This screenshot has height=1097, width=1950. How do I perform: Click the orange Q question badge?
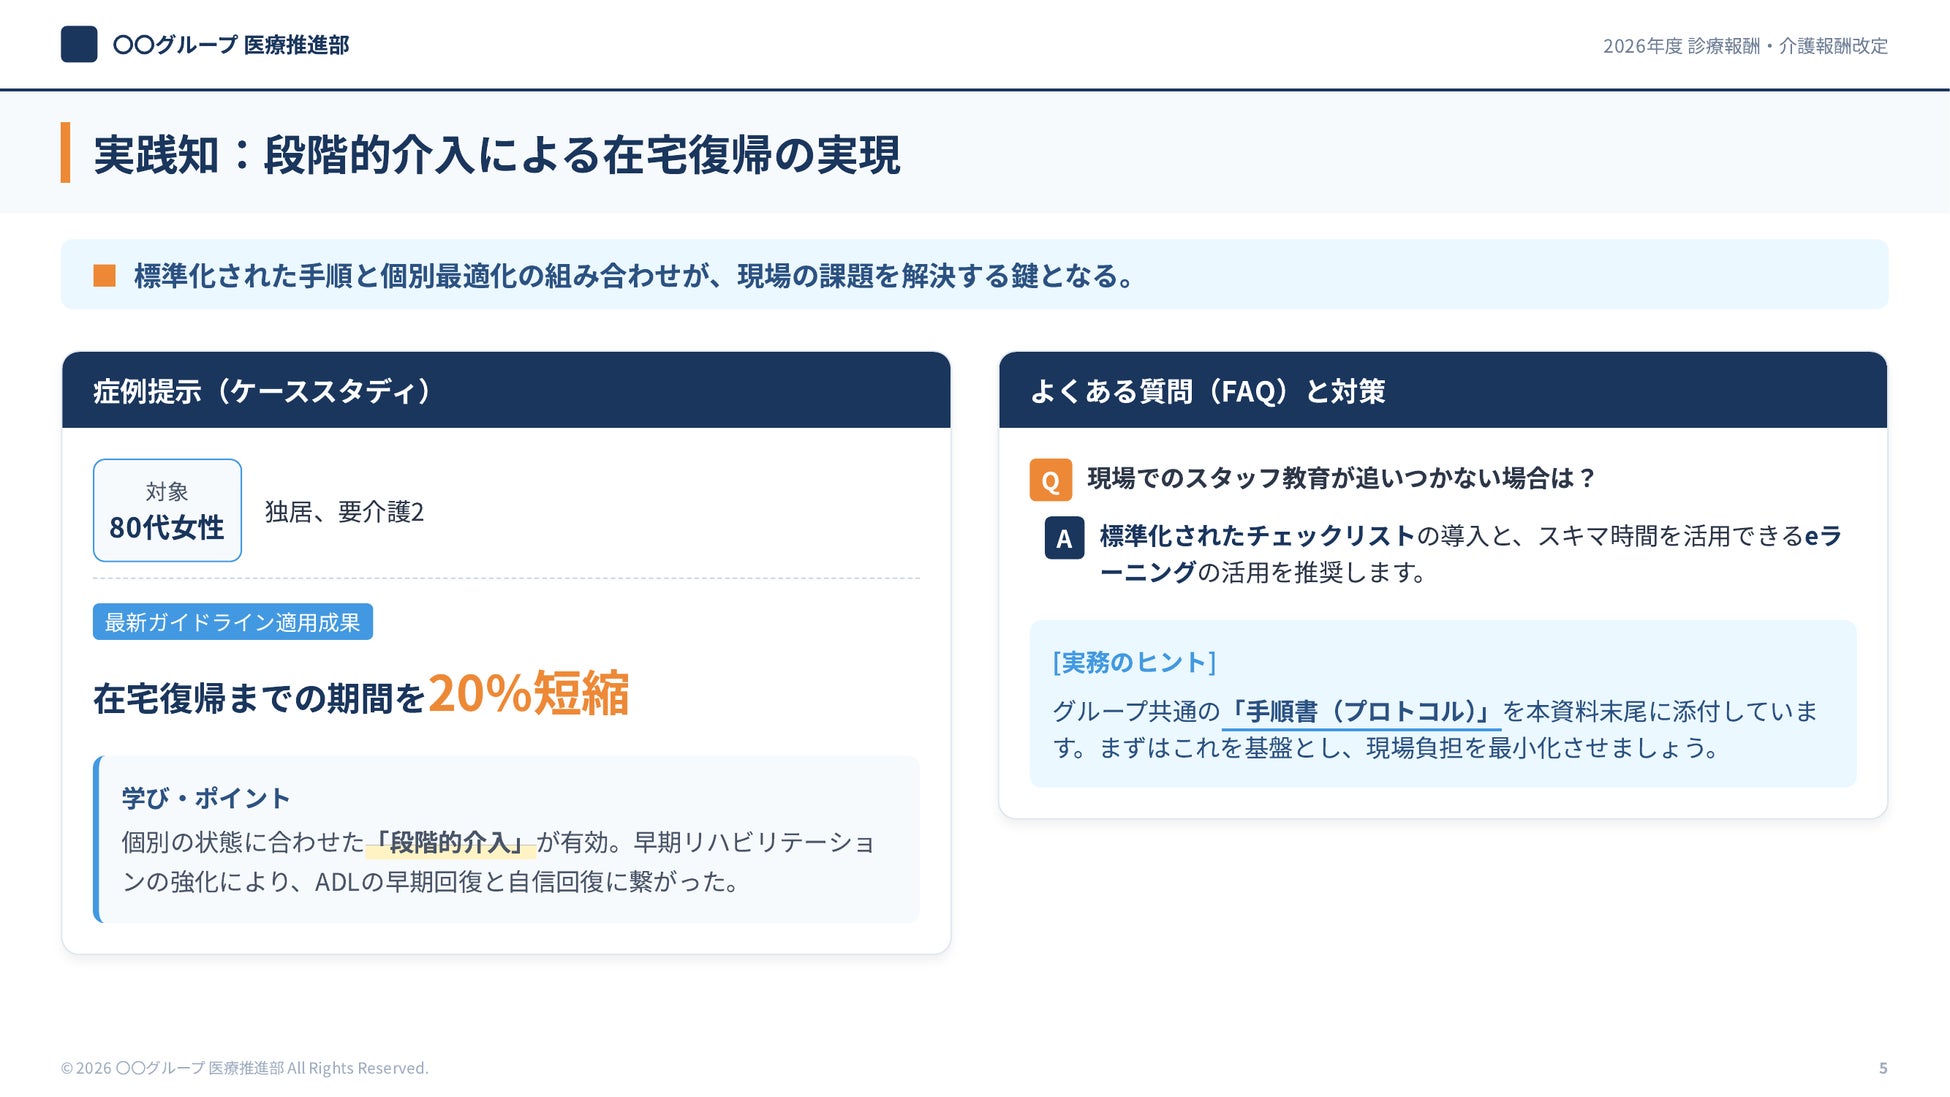coord(1050,480)
